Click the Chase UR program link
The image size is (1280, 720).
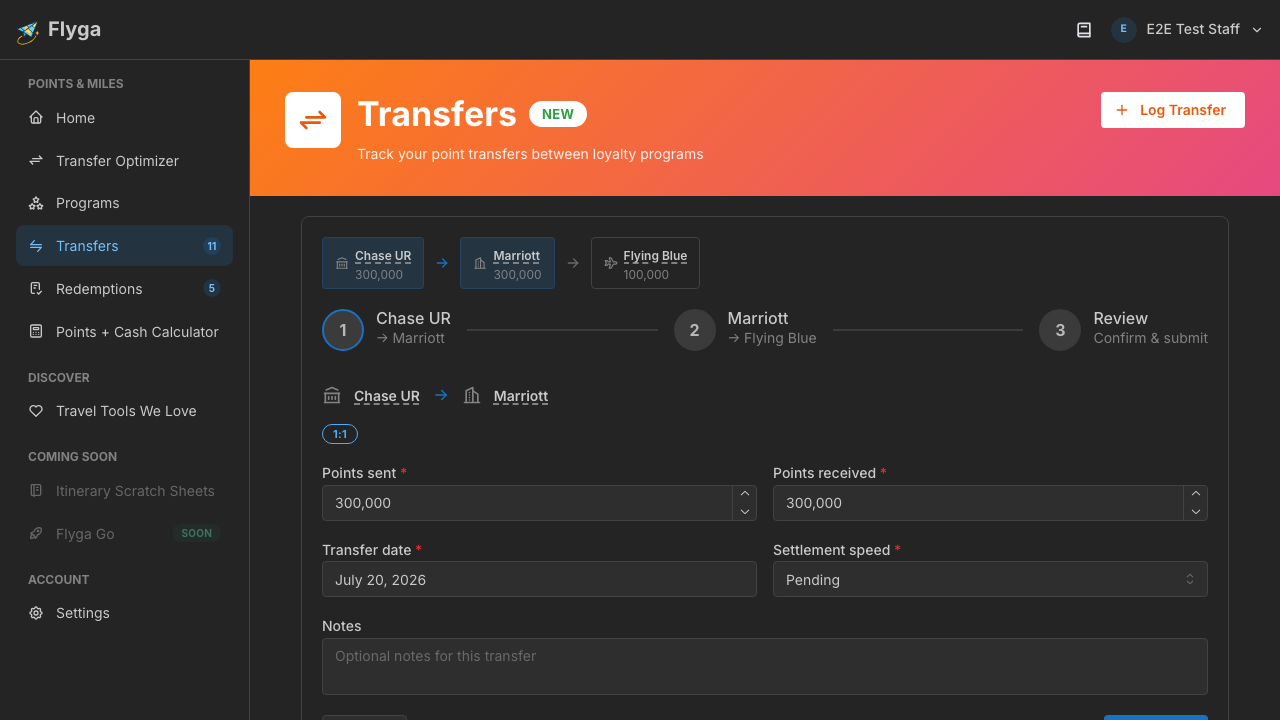(x=387, y=396)
